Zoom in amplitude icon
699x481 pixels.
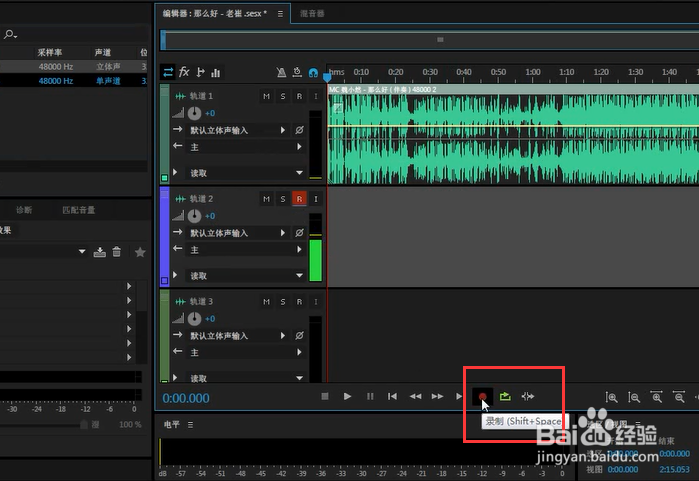[x=611, y=397]
